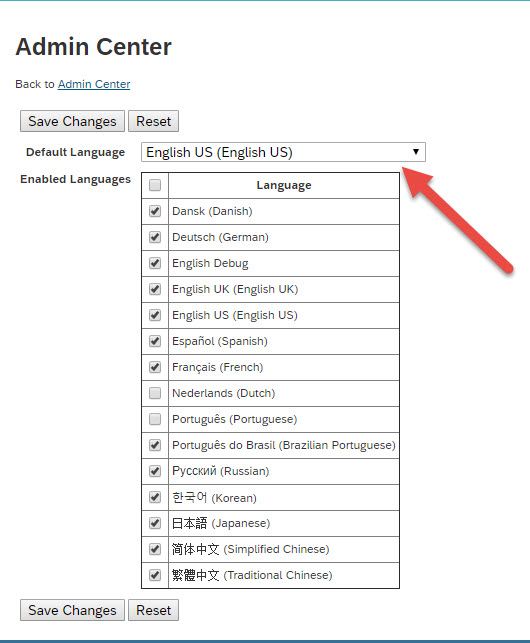Toggle the select-all checkbox in Language header
530x643 pixels.
tap(155, 185)
